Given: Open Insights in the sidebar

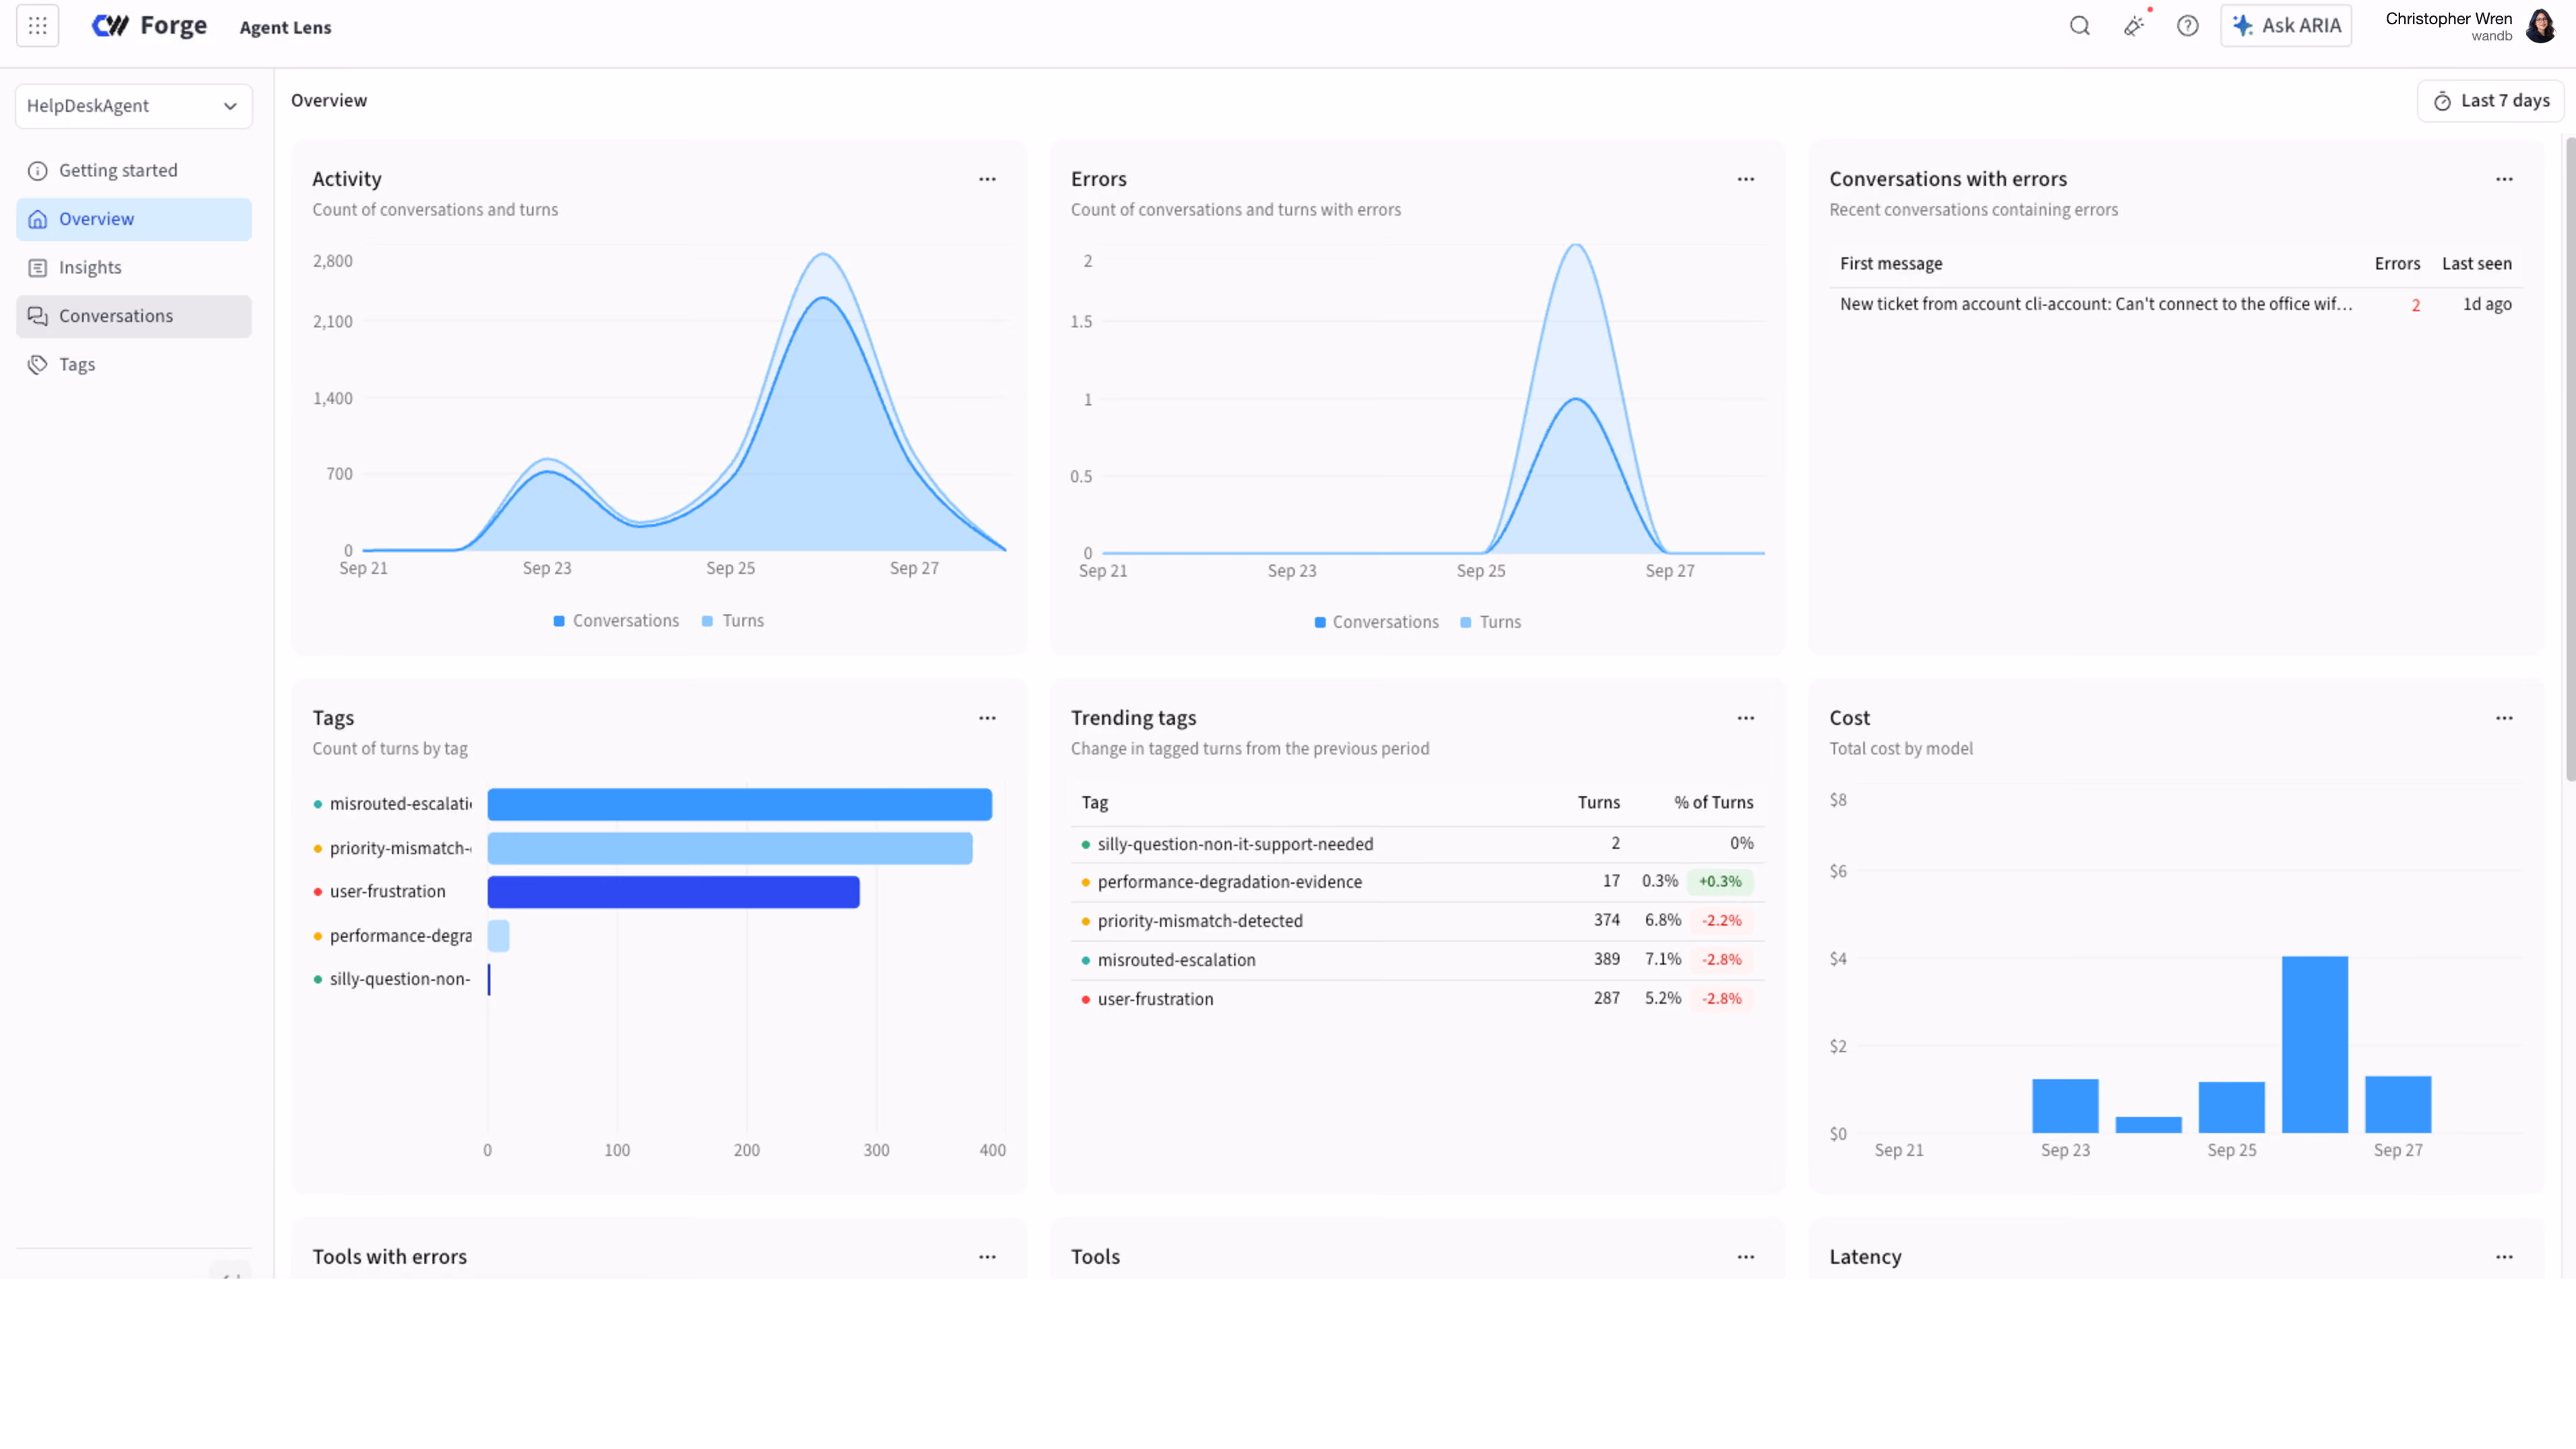Looking at the screenshot, I should pos(134,268).
